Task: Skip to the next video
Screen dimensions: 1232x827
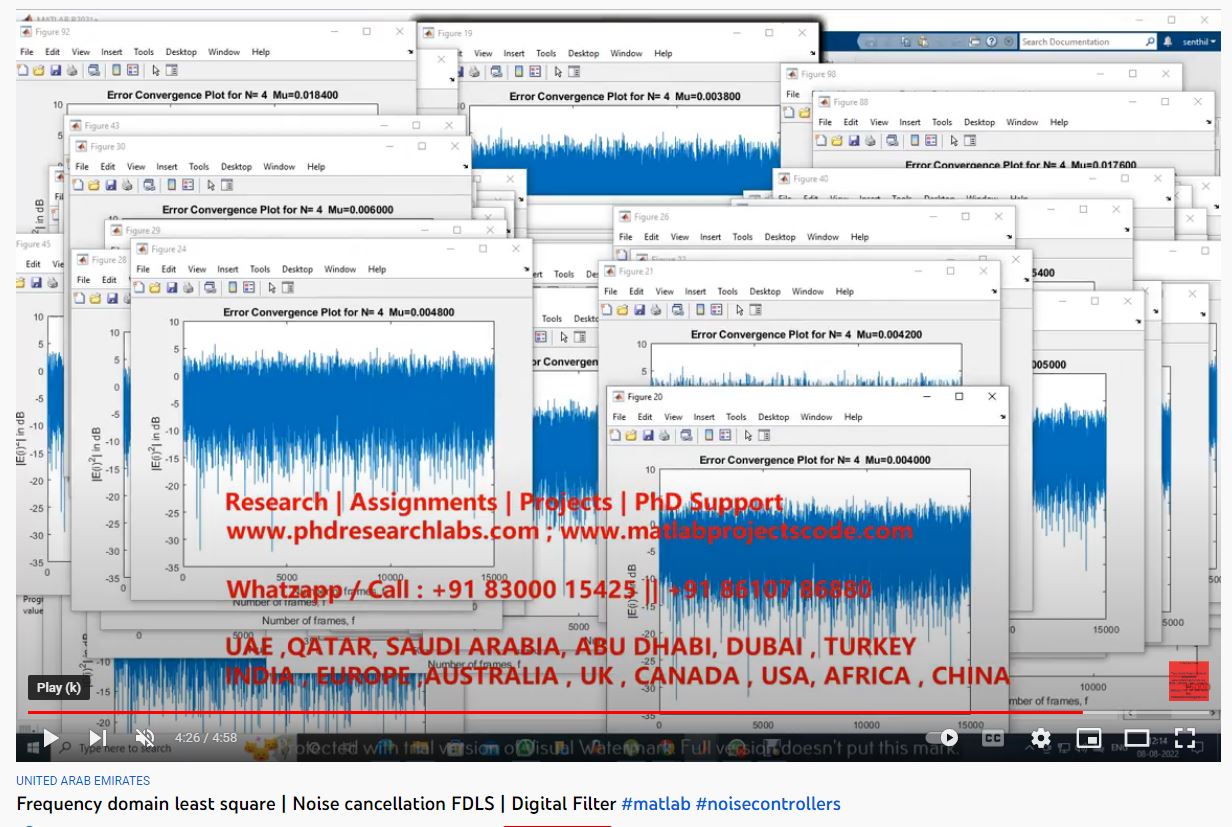Action: (97, 738)
